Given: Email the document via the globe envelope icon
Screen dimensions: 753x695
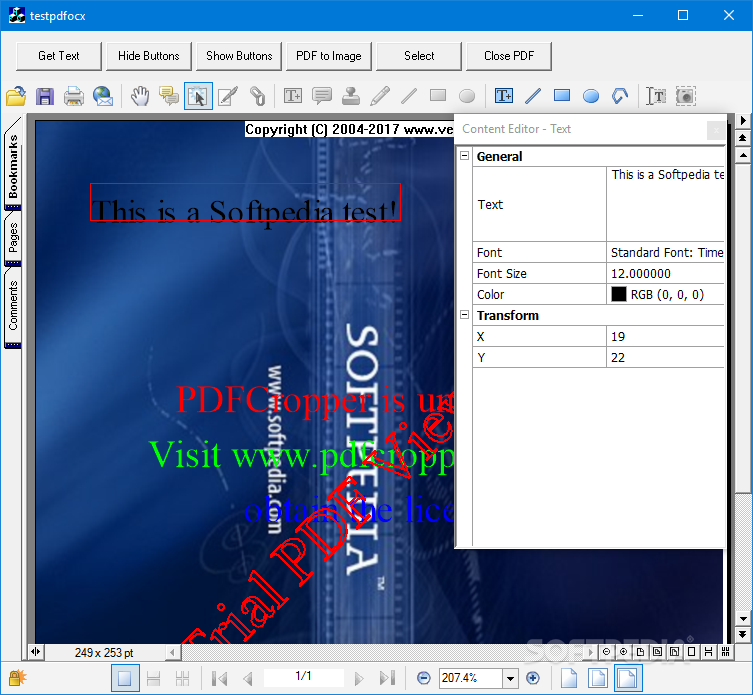Looking at the screenshot, I should coord(103,96).
